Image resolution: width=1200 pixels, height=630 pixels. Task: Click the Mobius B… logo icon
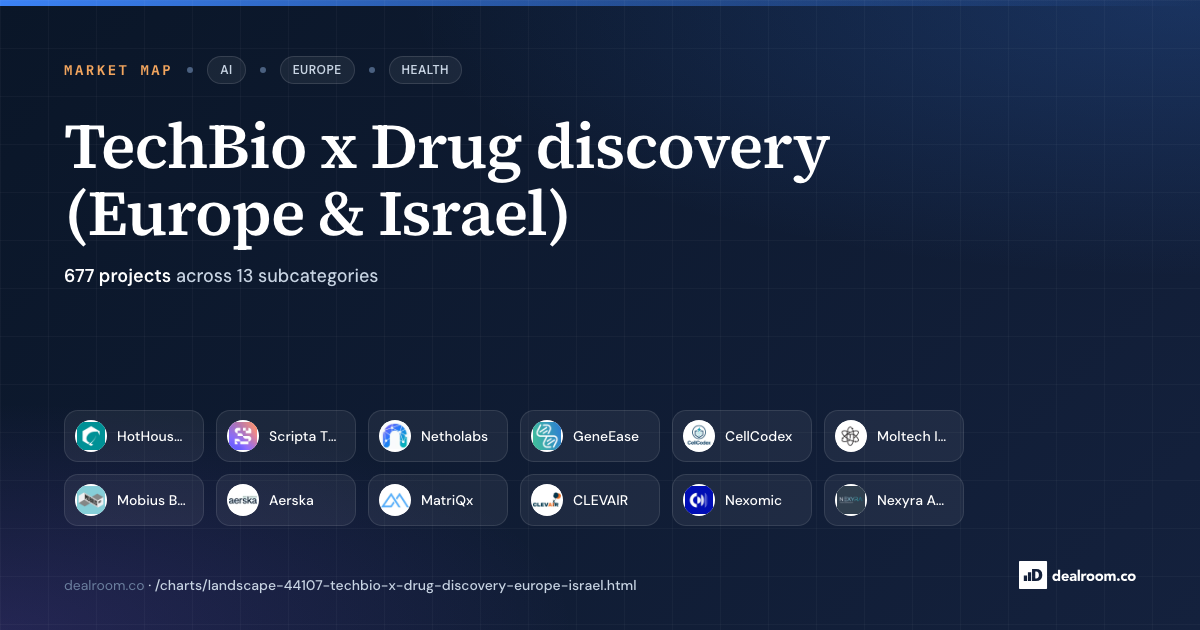(x=91, y=500)
